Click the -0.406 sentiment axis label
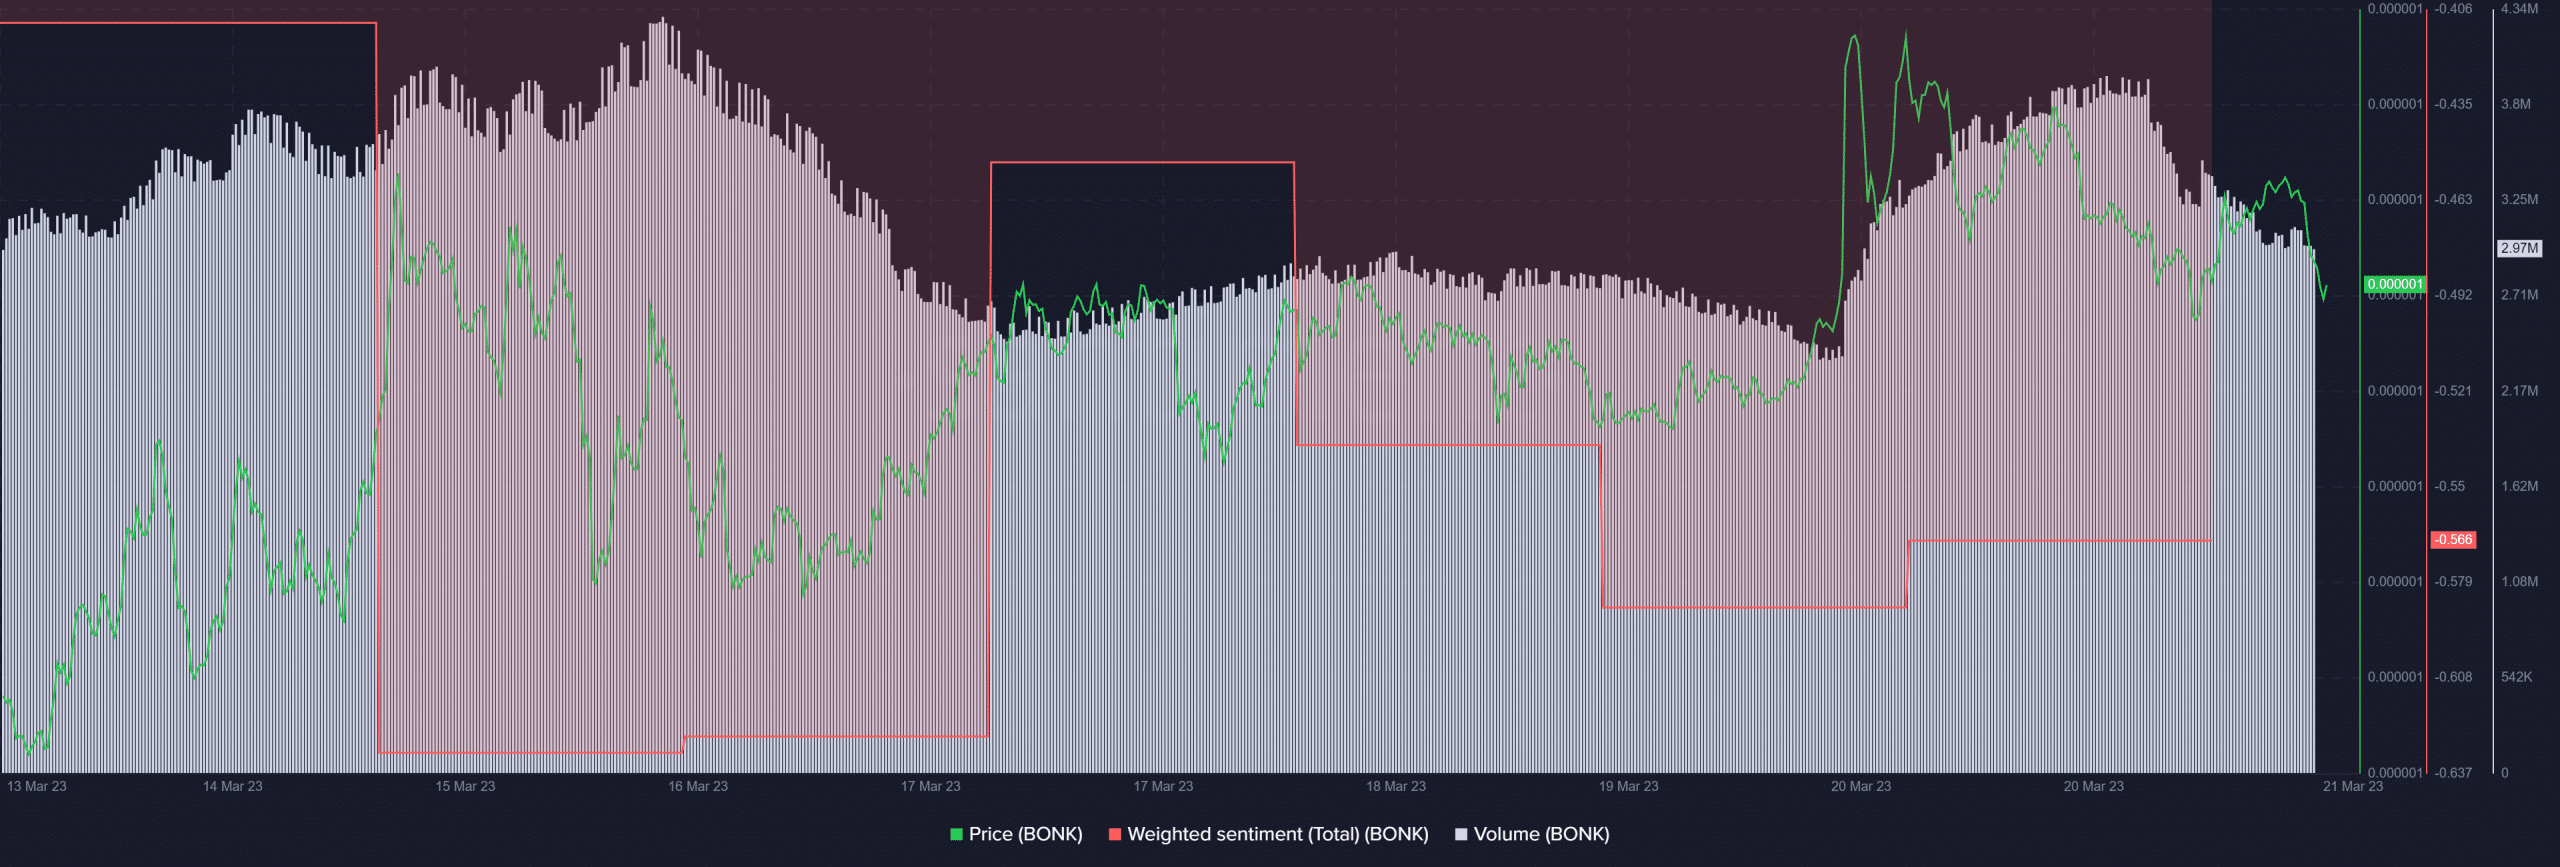This screenshot has width=2560, height=867. coord(2453,9)
